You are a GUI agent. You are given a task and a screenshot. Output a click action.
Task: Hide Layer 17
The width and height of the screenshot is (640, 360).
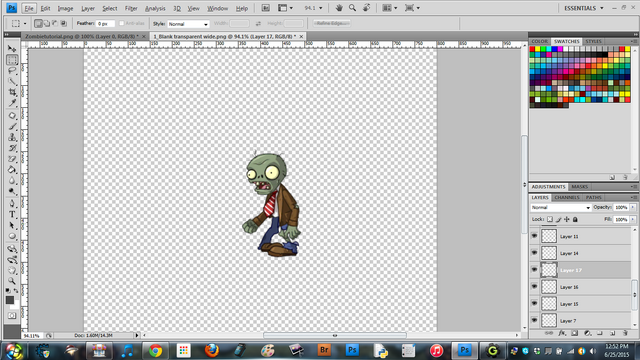point(534,270)
